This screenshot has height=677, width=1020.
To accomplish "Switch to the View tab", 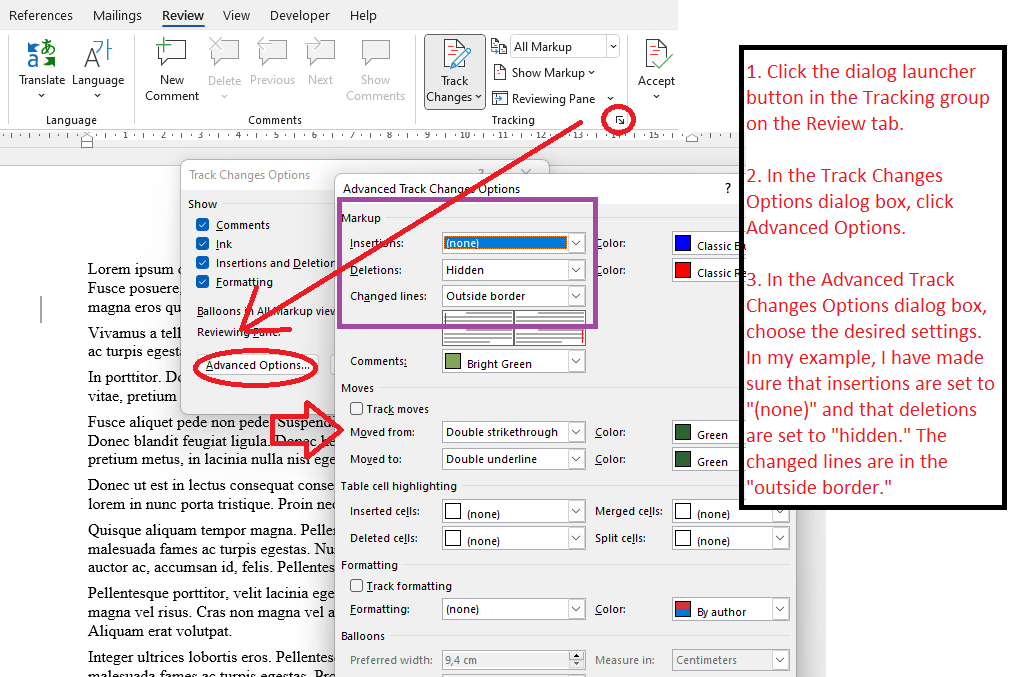I will pyautogui.click(x=236, y=15).
